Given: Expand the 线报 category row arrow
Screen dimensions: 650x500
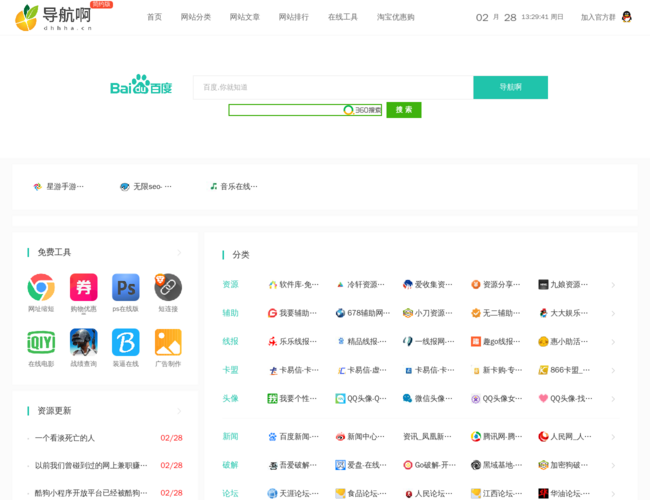Looking at the screenshot, I should [613, 342].
